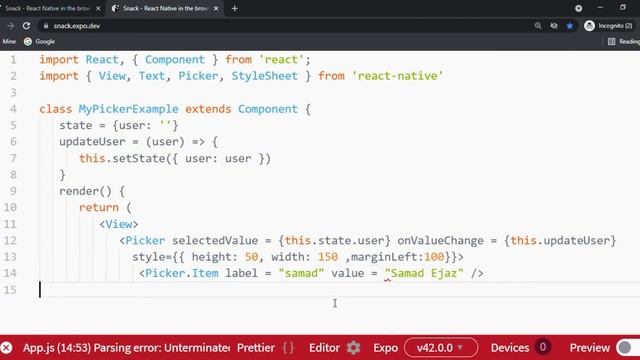Open the Google bookmark
Viewport: 640px width, 360px height.
pos(40,42)
